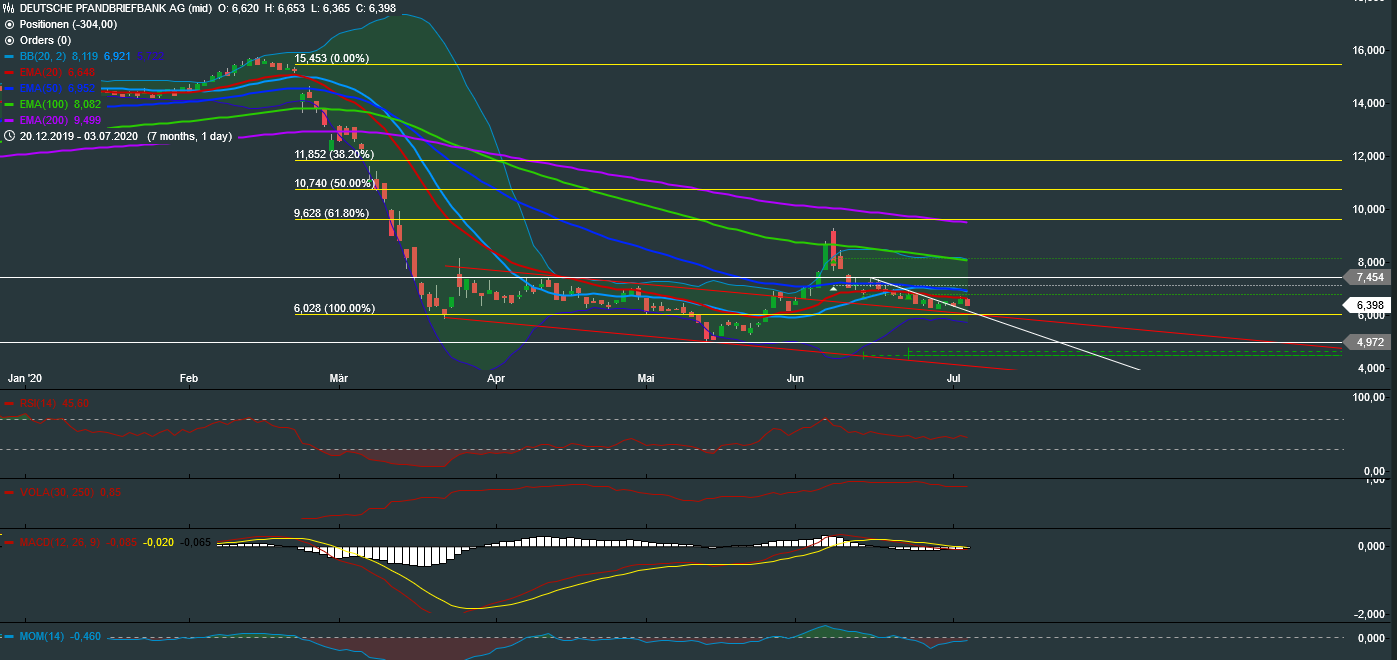Click the 8,000 price axis value
Screen dimensions: 1397x660
pos(1372,262)
